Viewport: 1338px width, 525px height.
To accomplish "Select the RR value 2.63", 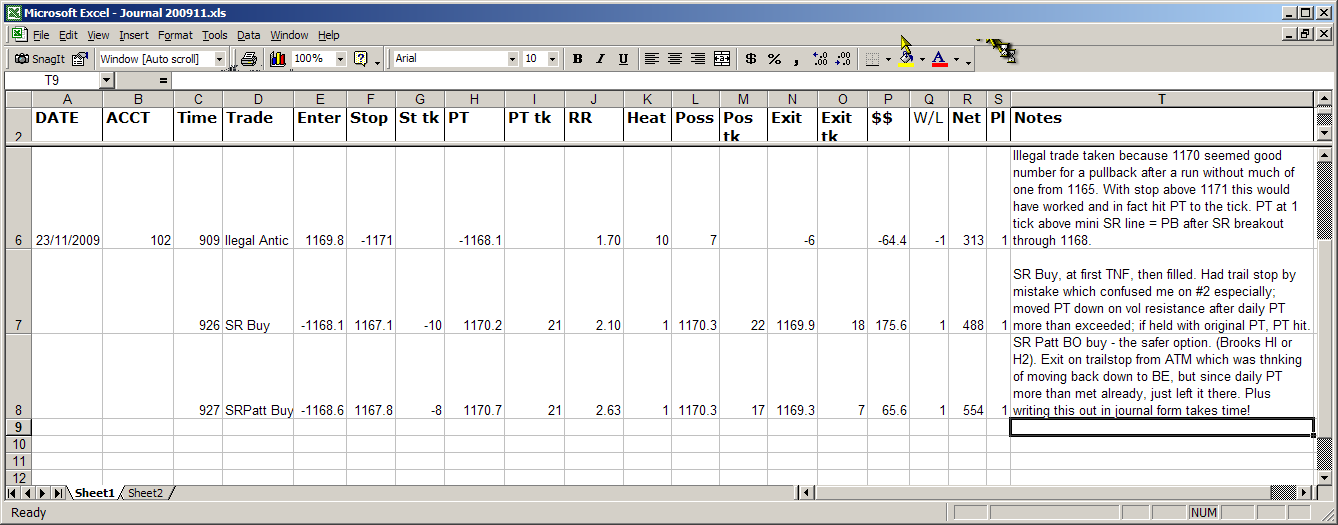I will 594,376.
